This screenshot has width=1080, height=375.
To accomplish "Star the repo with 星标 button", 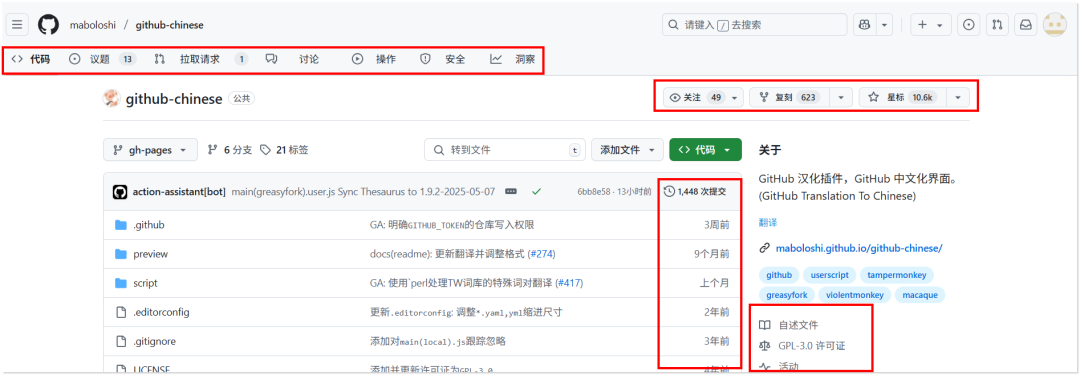I will coord(902,98).
